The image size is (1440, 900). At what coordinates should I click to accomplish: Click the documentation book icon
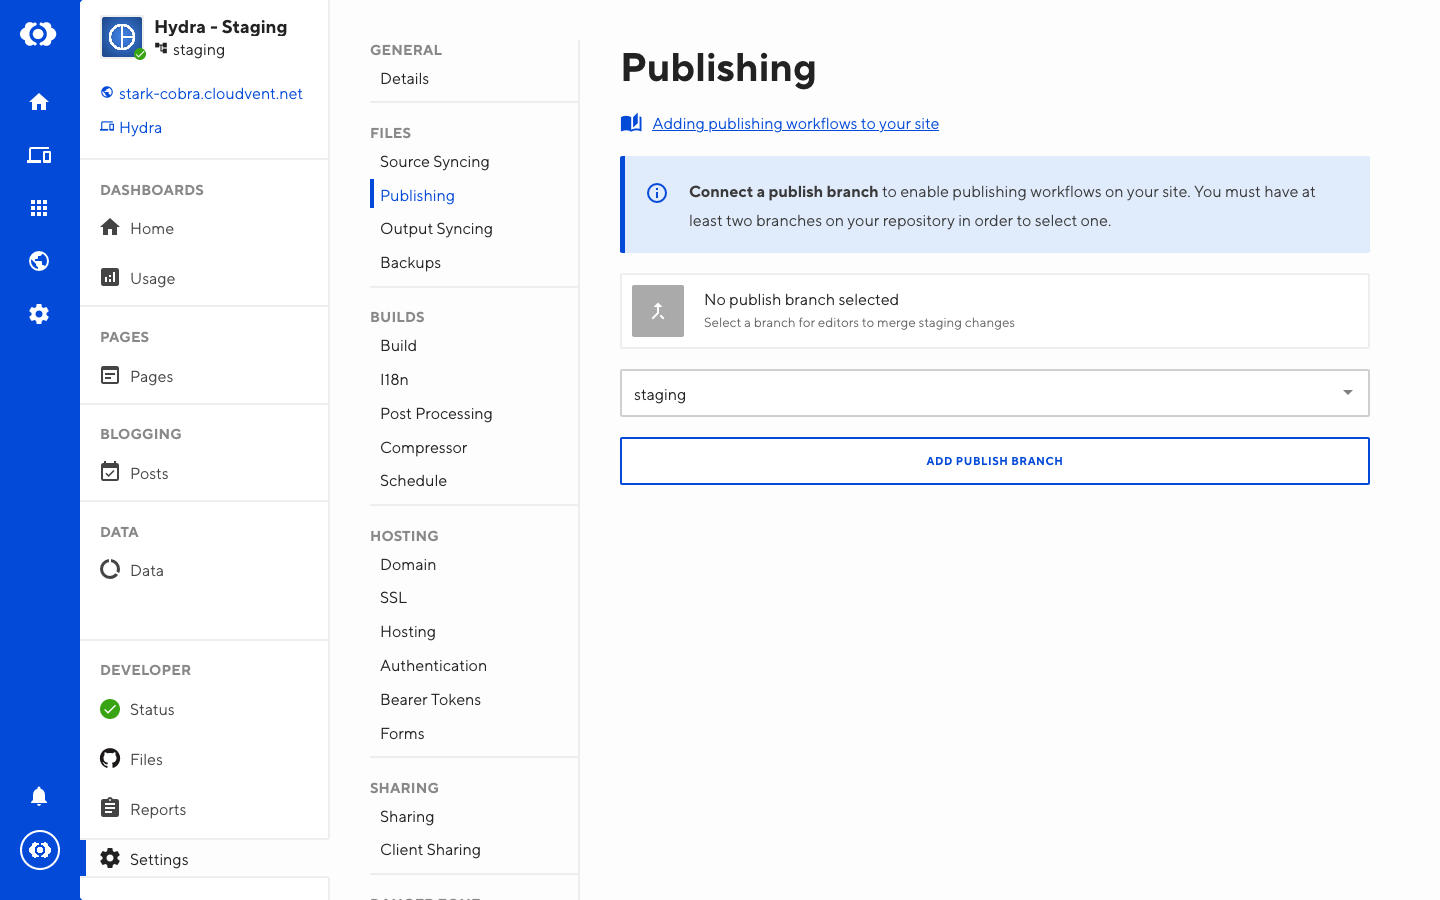coord(631,123)
